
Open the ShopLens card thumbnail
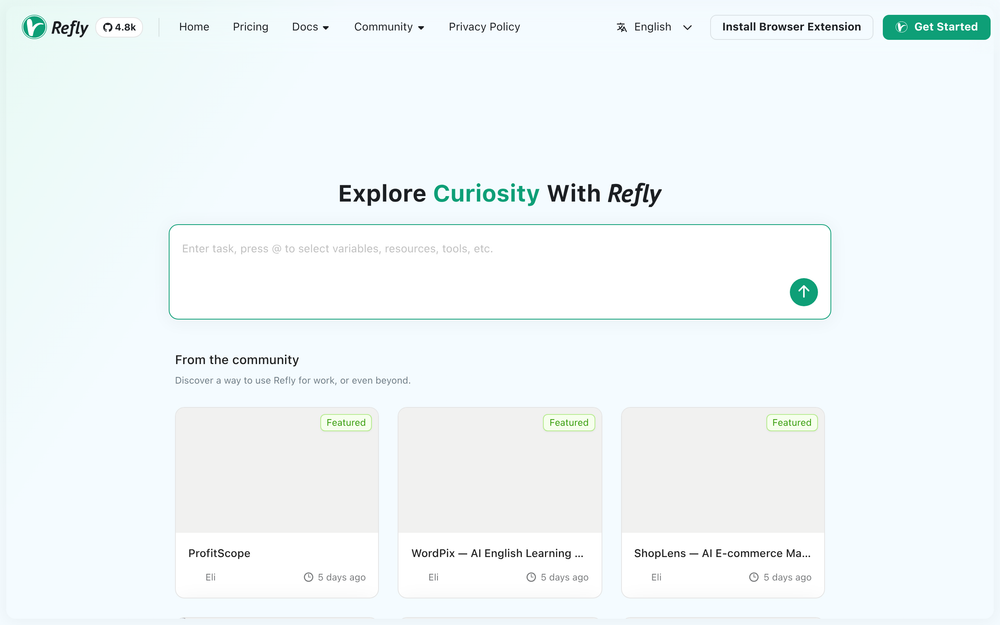pyautogui.click(x=723, y=470)
